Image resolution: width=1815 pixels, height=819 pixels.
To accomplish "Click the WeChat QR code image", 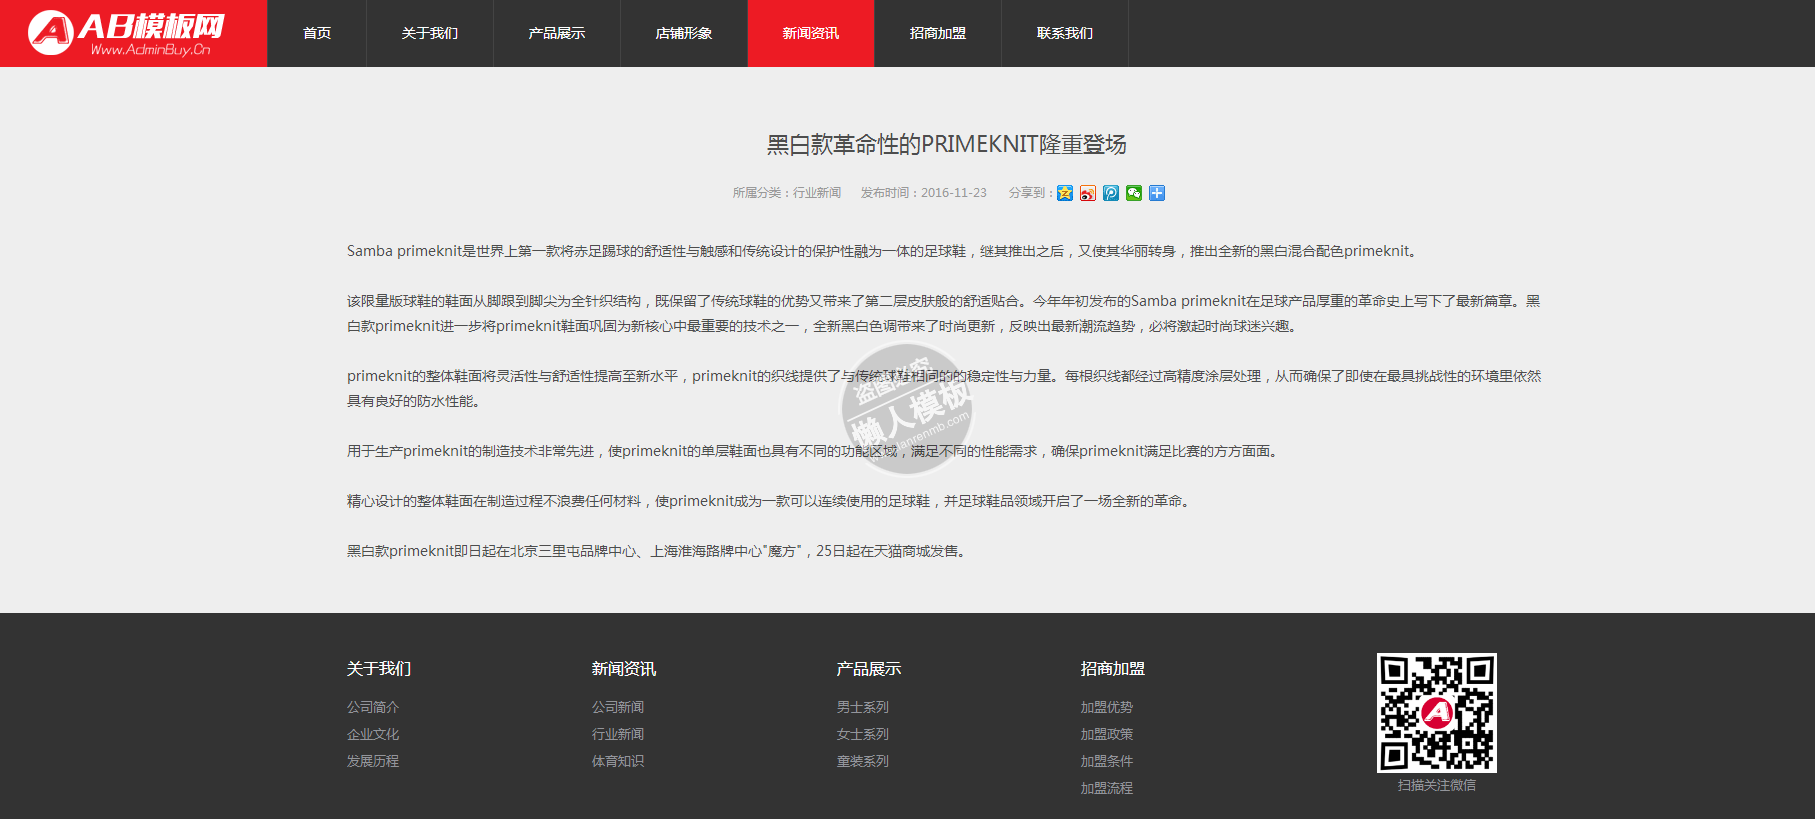I will coord(1437,713).
